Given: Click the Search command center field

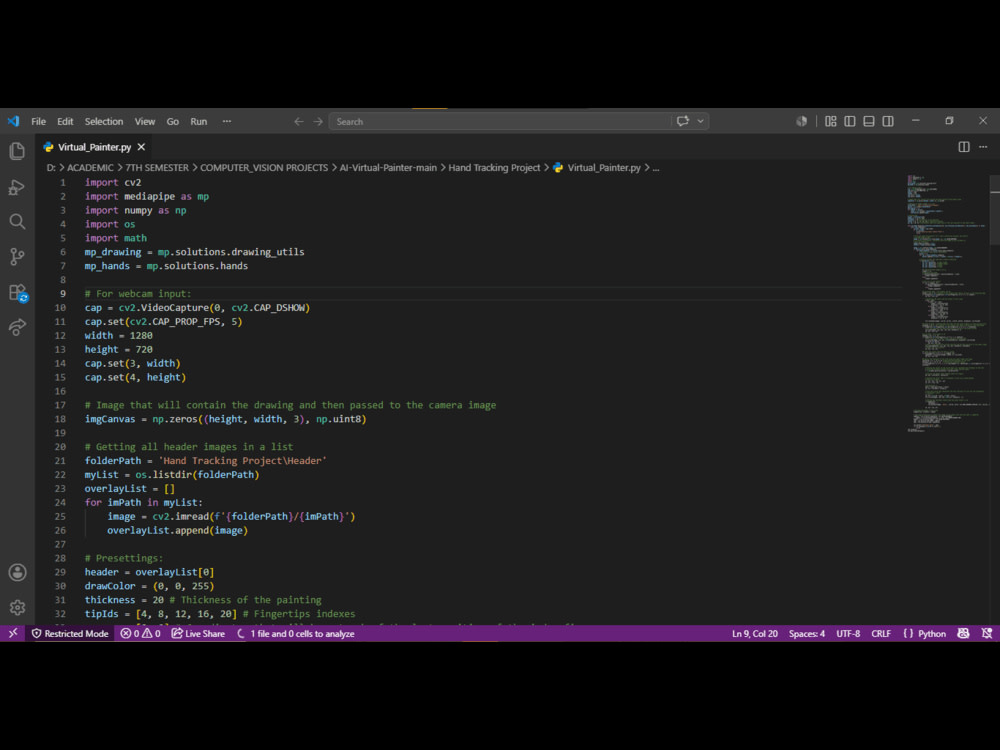Looking at the screenshot, I should (x=499, y=121).
